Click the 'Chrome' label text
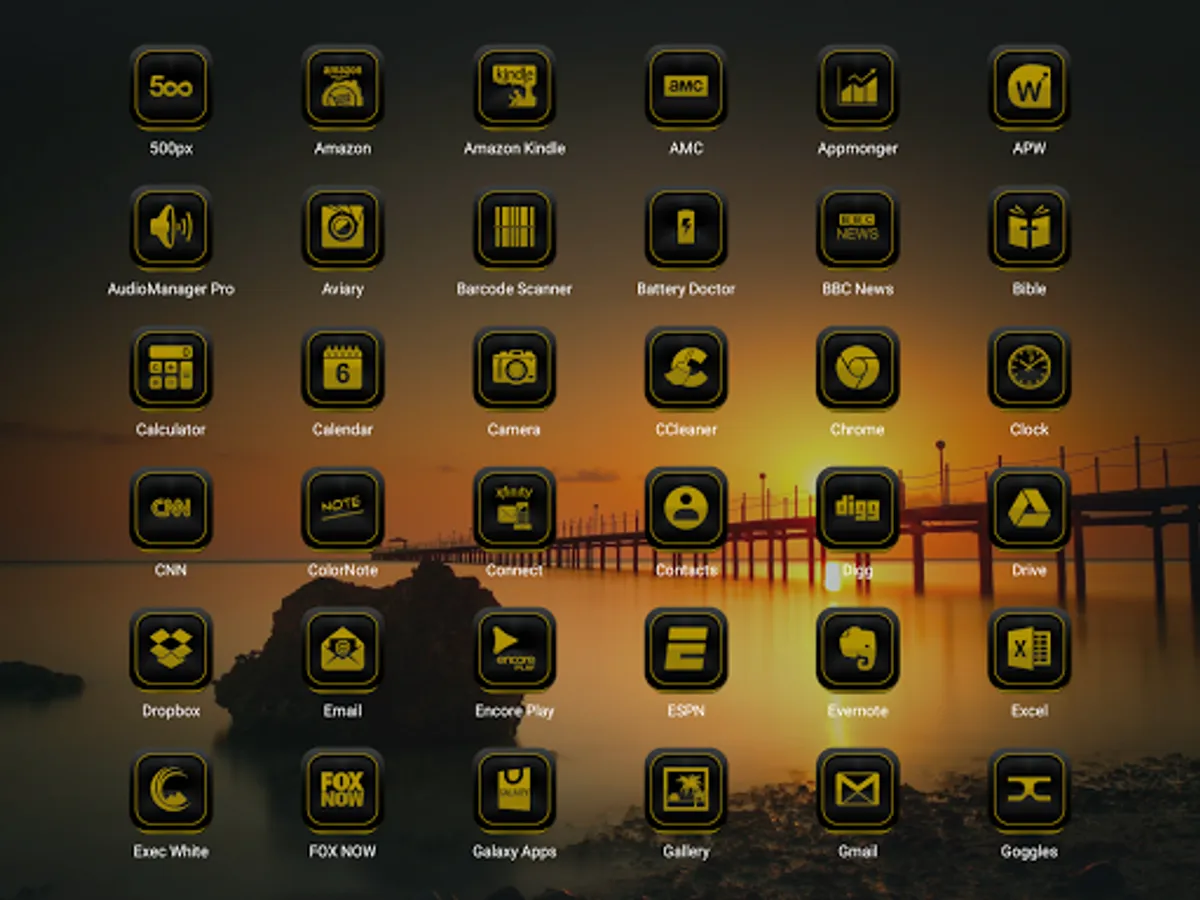This screenshot has height=900, width=1200. pyautogui.click(x=858, y=430)
